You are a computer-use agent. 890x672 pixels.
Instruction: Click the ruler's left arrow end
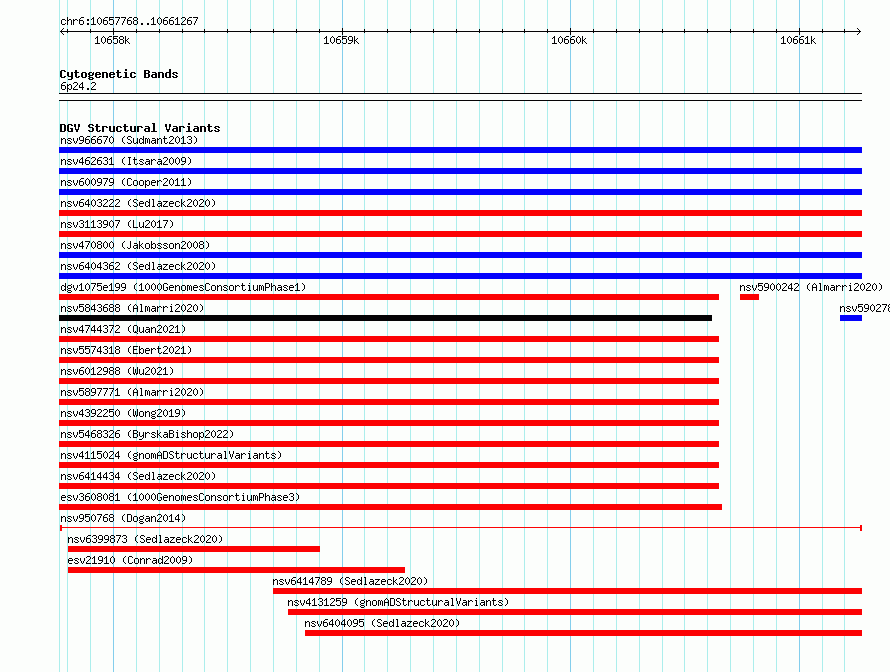pos(62,31)
